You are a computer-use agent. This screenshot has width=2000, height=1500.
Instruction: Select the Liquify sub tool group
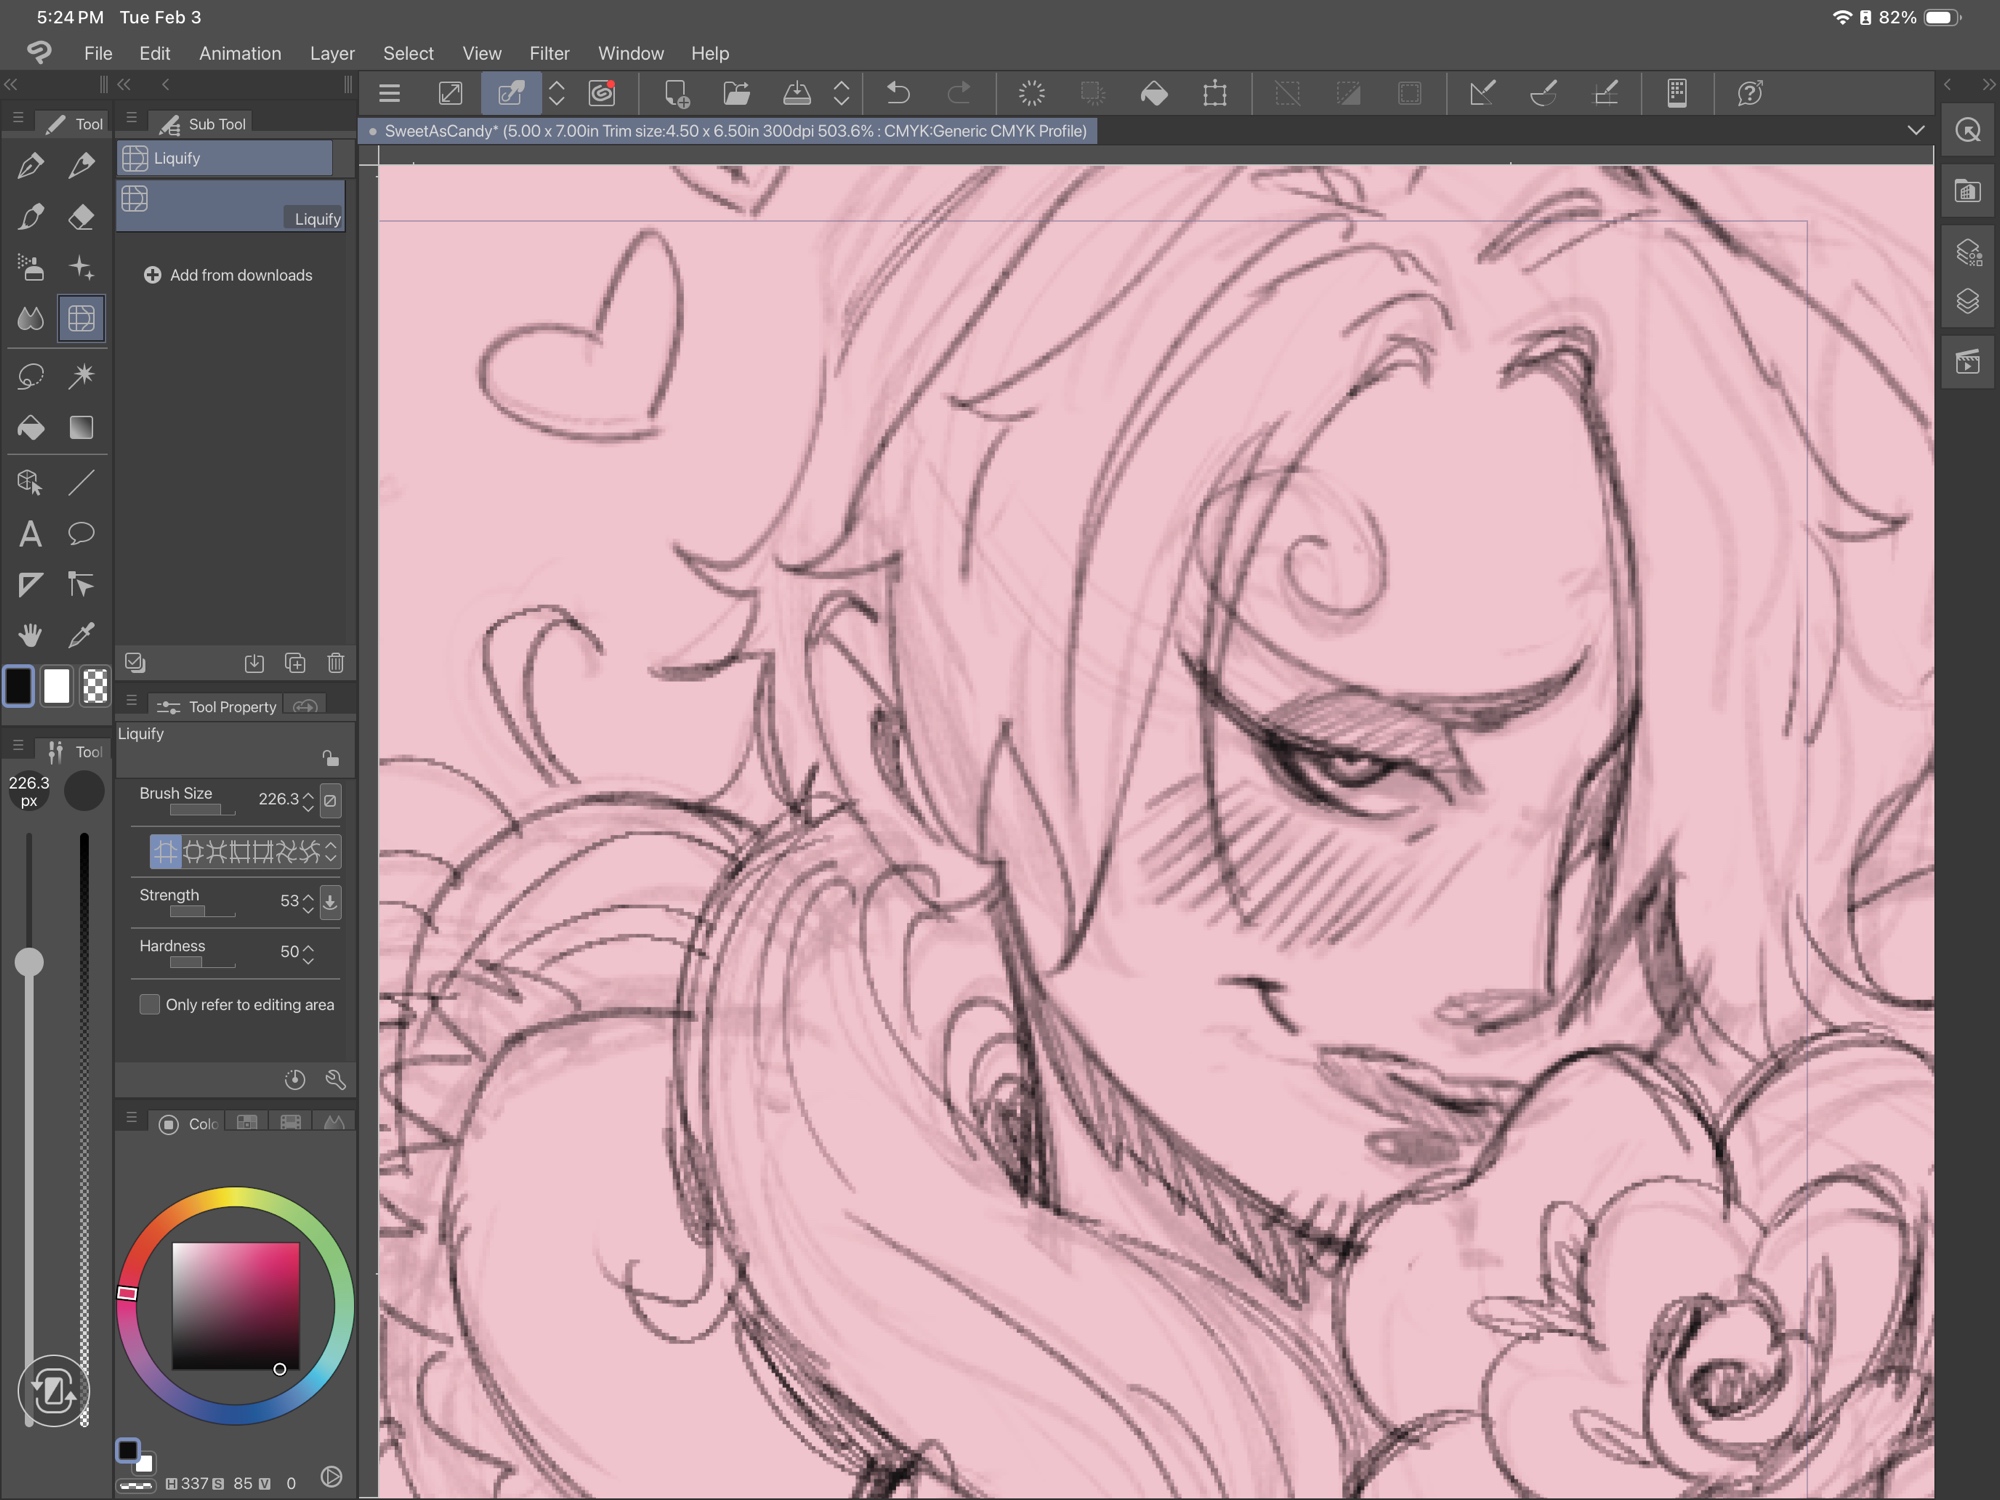[x=226, y=158]
